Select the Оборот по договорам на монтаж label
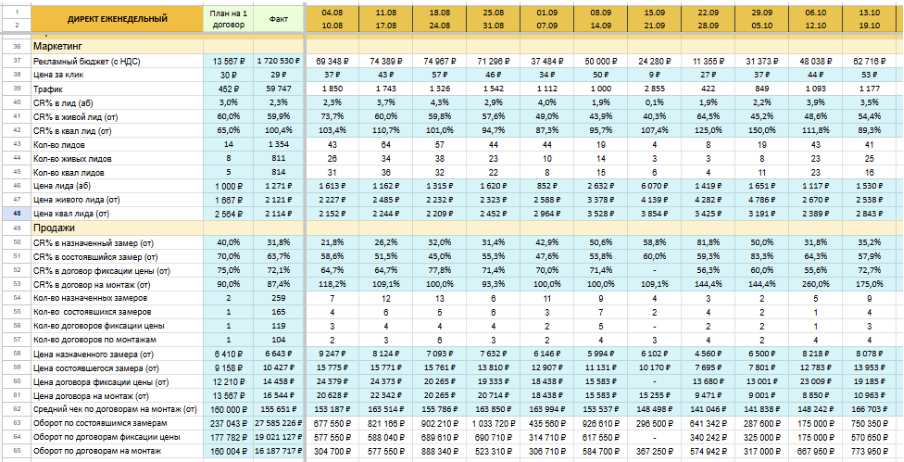This screenshot has width=904, height=462. (95, 451)
